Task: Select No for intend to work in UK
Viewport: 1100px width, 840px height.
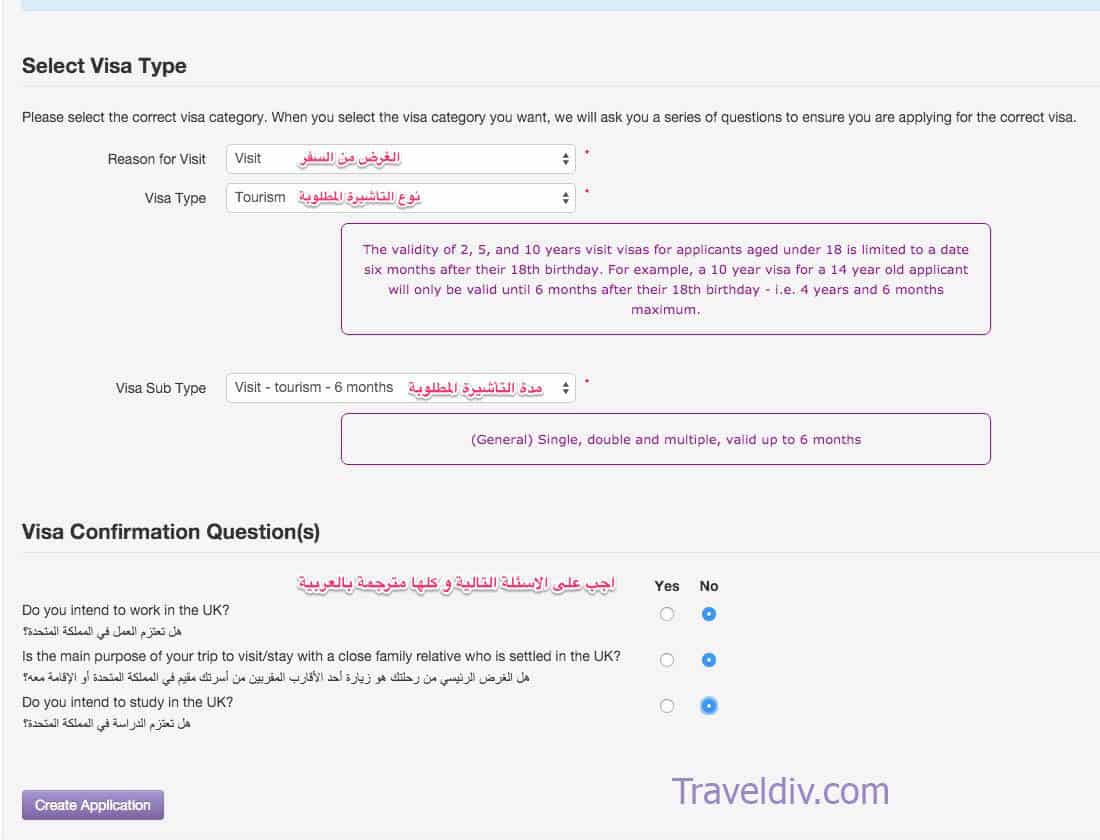Action: coord(709,614)
